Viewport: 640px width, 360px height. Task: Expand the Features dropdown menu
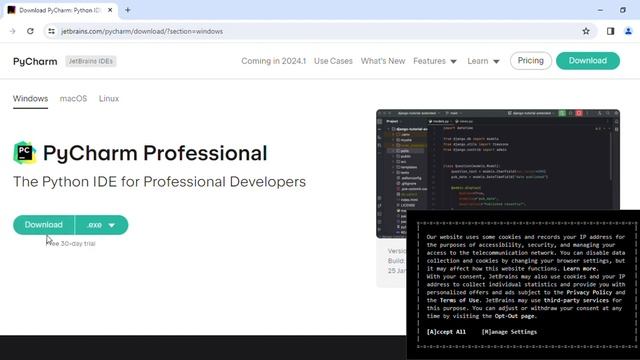click(x=435, y=61)
